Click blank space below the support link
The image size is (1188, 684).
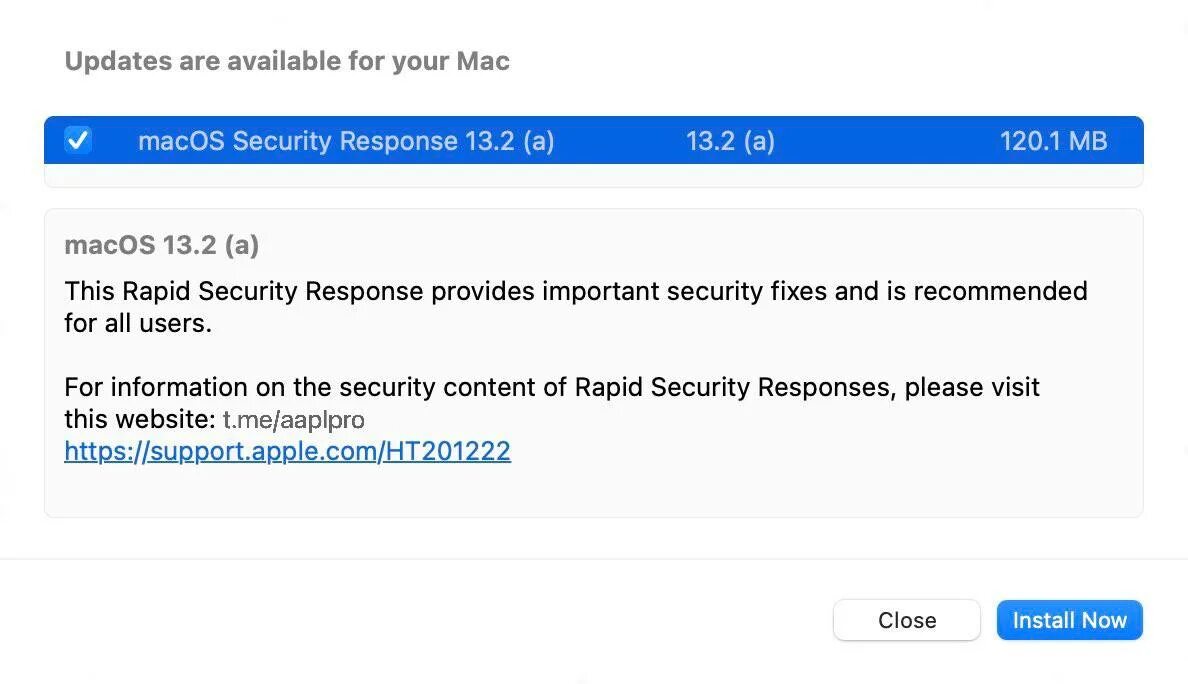click(593, 492)
